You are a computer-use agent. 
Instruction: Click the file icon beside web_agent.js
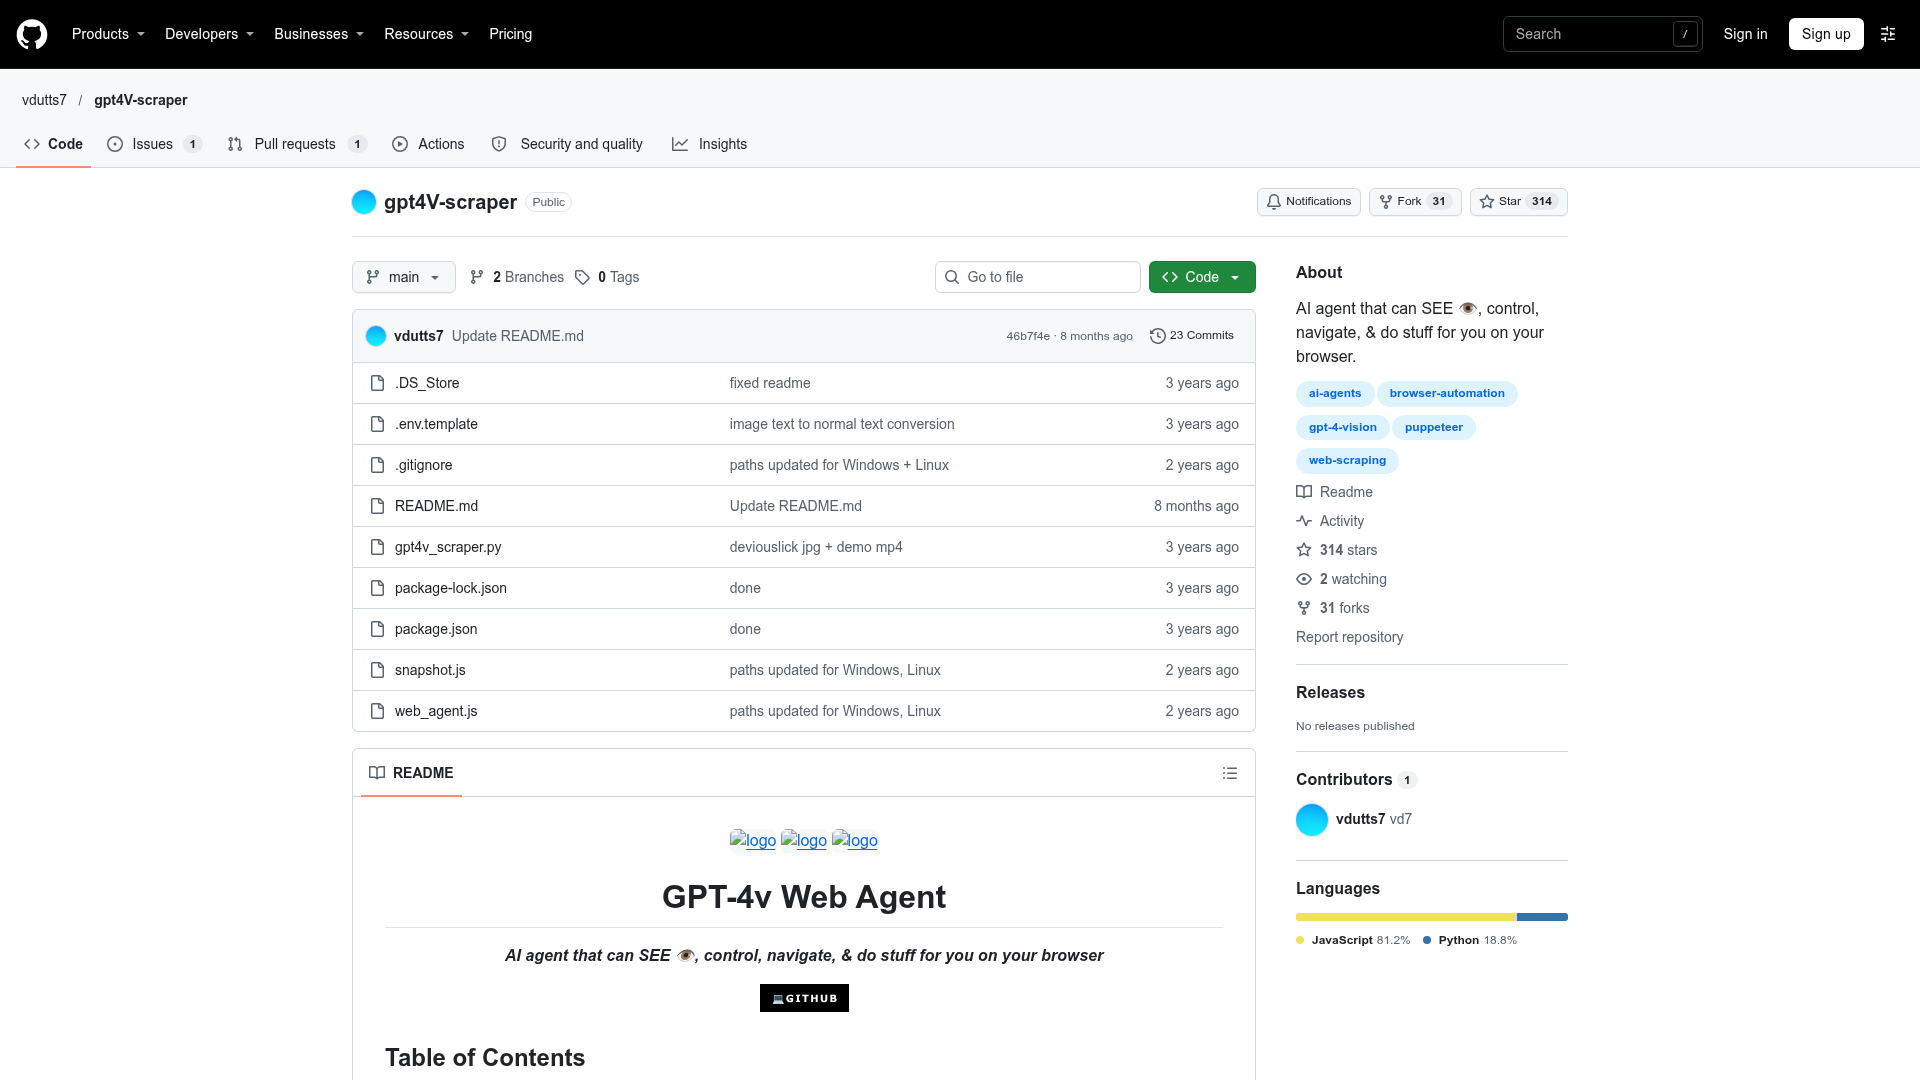[377, 711]
